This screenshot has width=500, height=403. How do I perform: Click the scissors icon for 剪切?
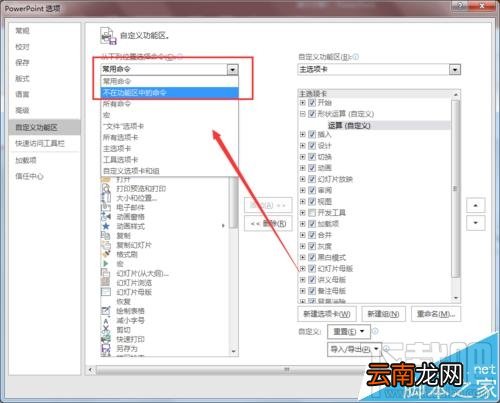click(106, 330)
